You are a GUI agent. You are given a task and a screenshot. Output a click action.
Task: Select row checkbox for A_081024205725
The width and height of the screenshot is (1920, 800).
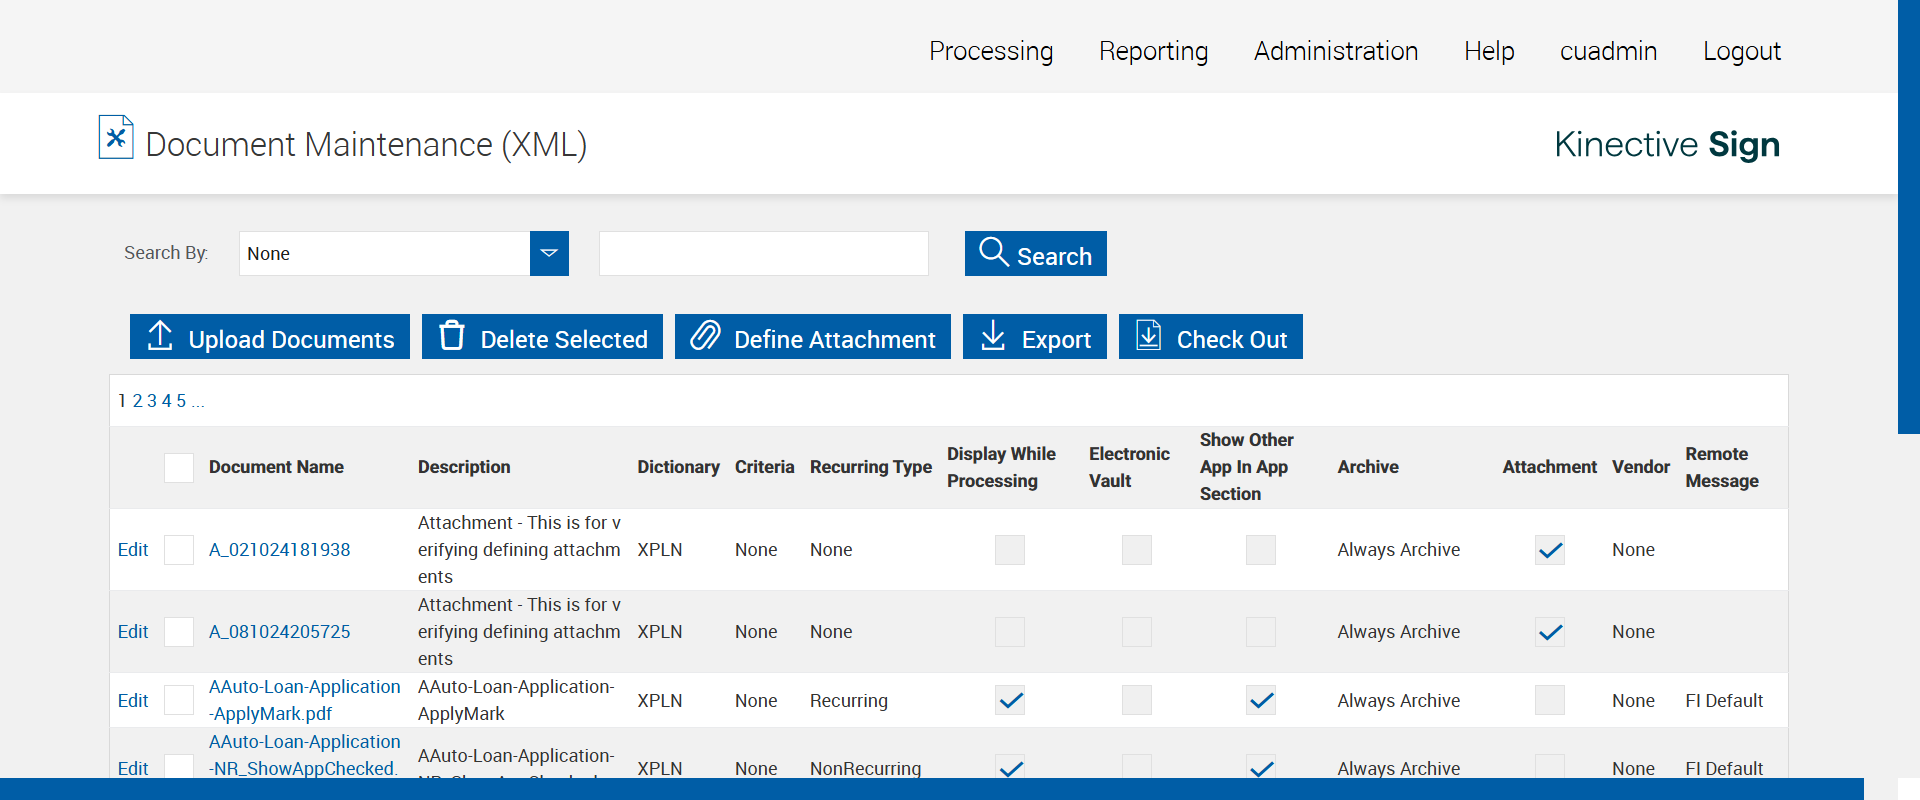click(x=179, y=632)
